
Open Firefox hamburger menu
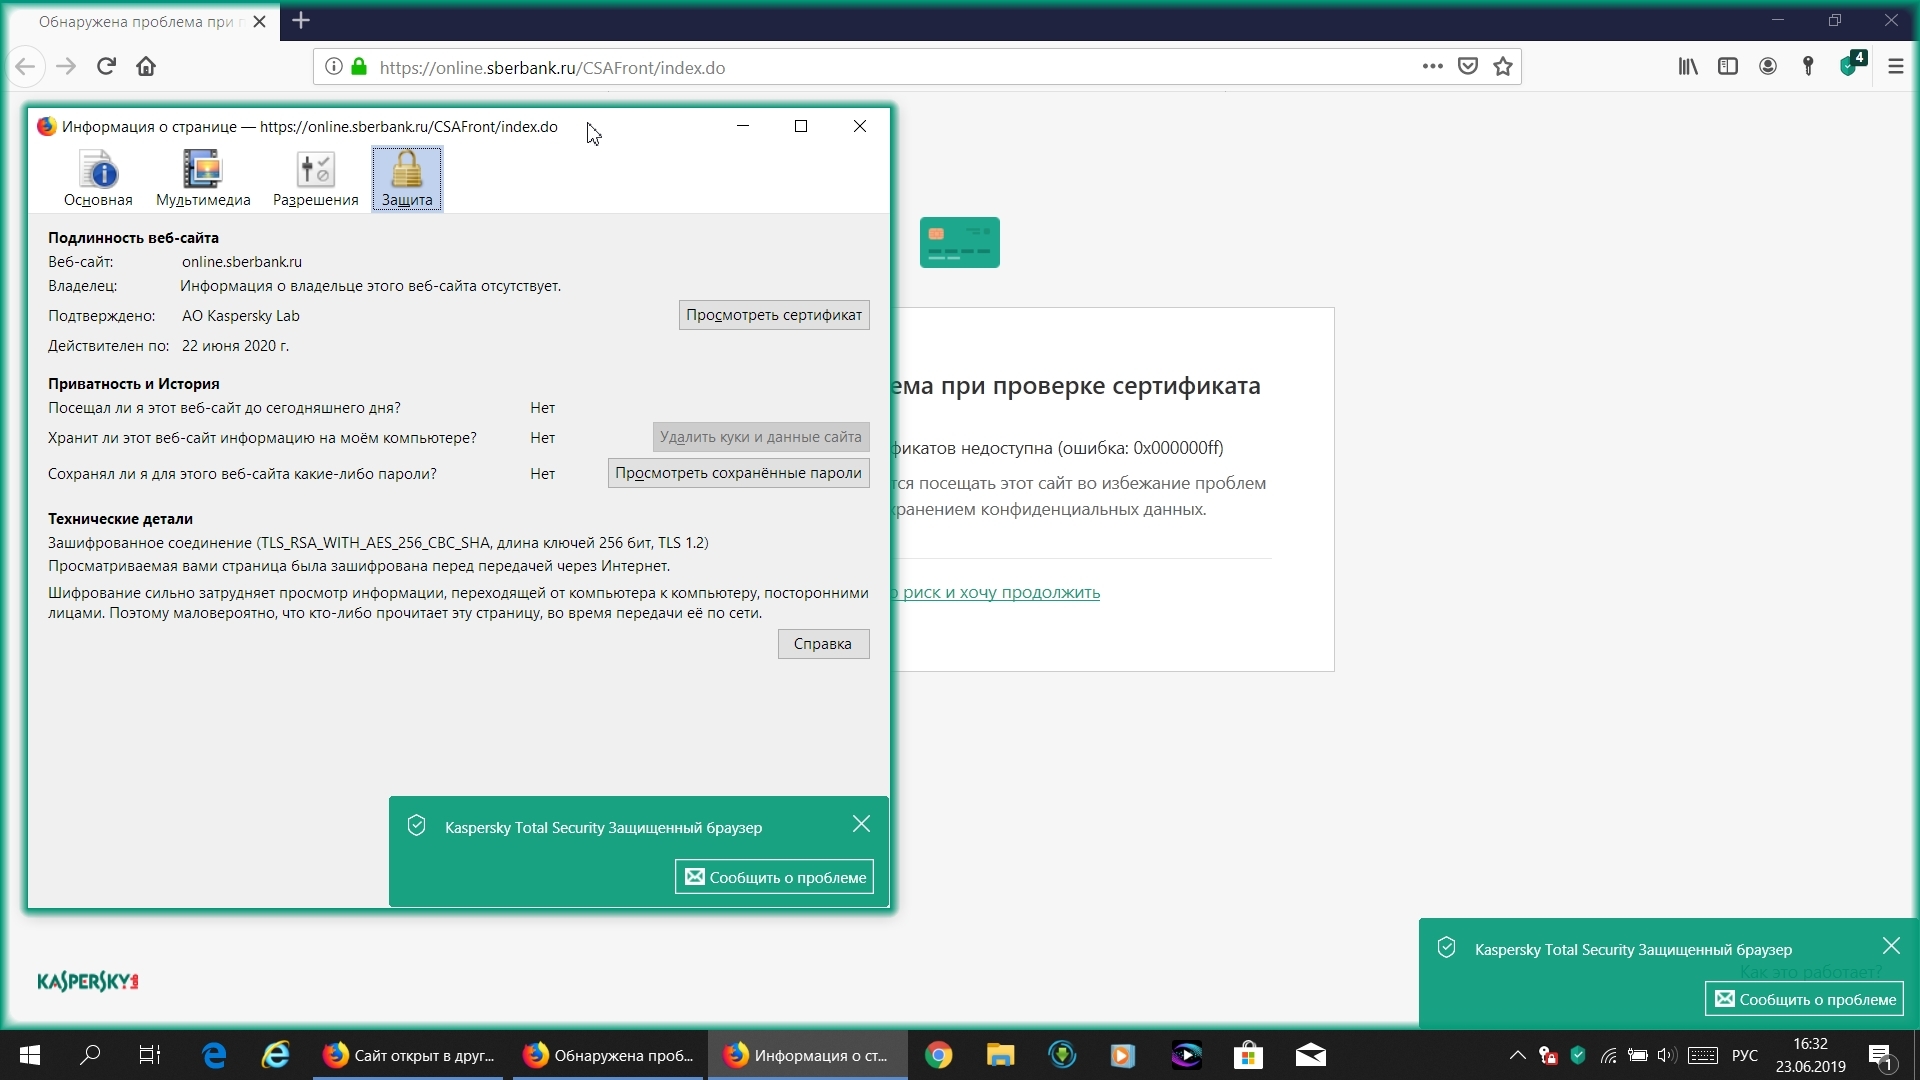click(1896, 67)
